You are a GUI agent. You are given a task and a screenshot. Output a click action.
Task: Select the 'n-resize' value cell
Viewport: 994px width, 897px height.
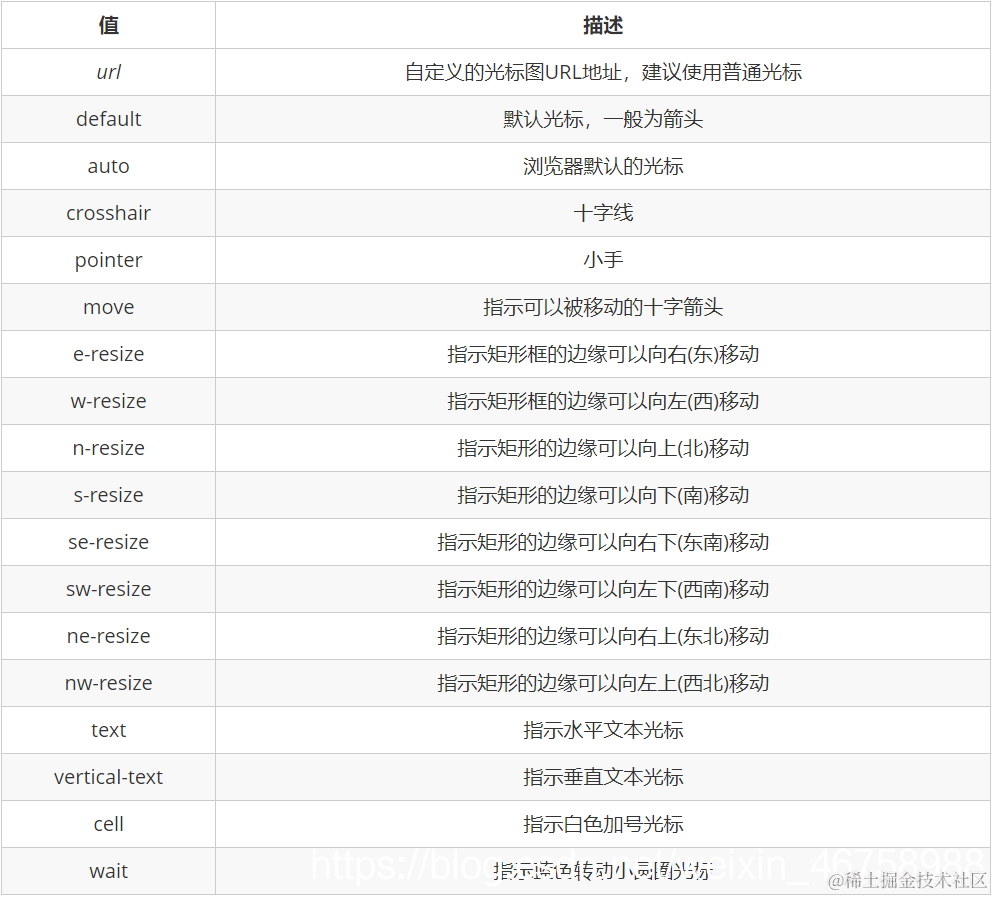point(108,448)
